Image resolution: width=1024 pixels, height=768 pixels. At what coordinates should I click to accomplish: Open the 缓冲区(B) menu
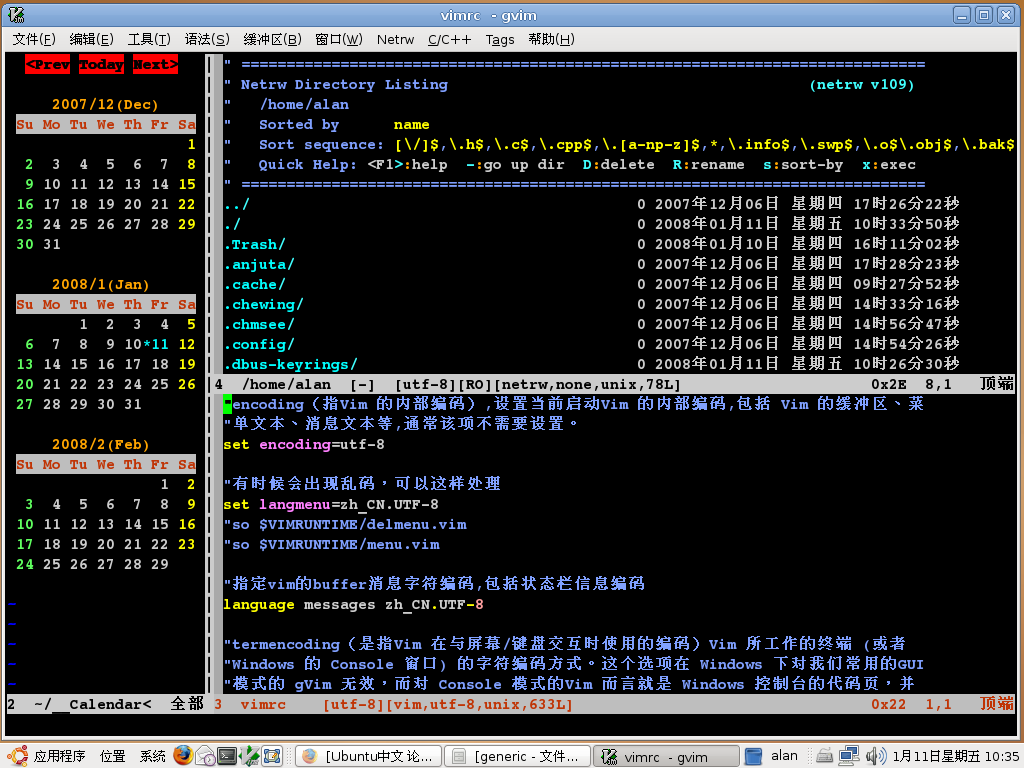click(x=272, y=39)
